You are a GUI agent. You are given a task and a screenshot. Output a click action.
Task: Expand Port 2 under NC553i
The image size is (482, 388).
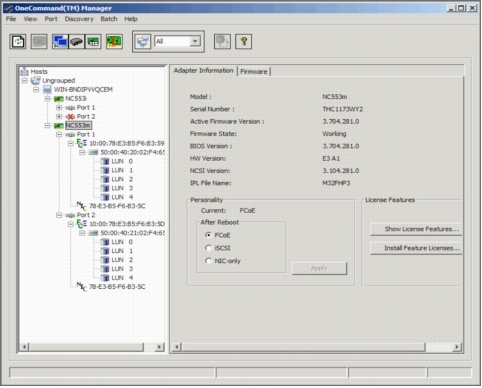tap(59, 117)
